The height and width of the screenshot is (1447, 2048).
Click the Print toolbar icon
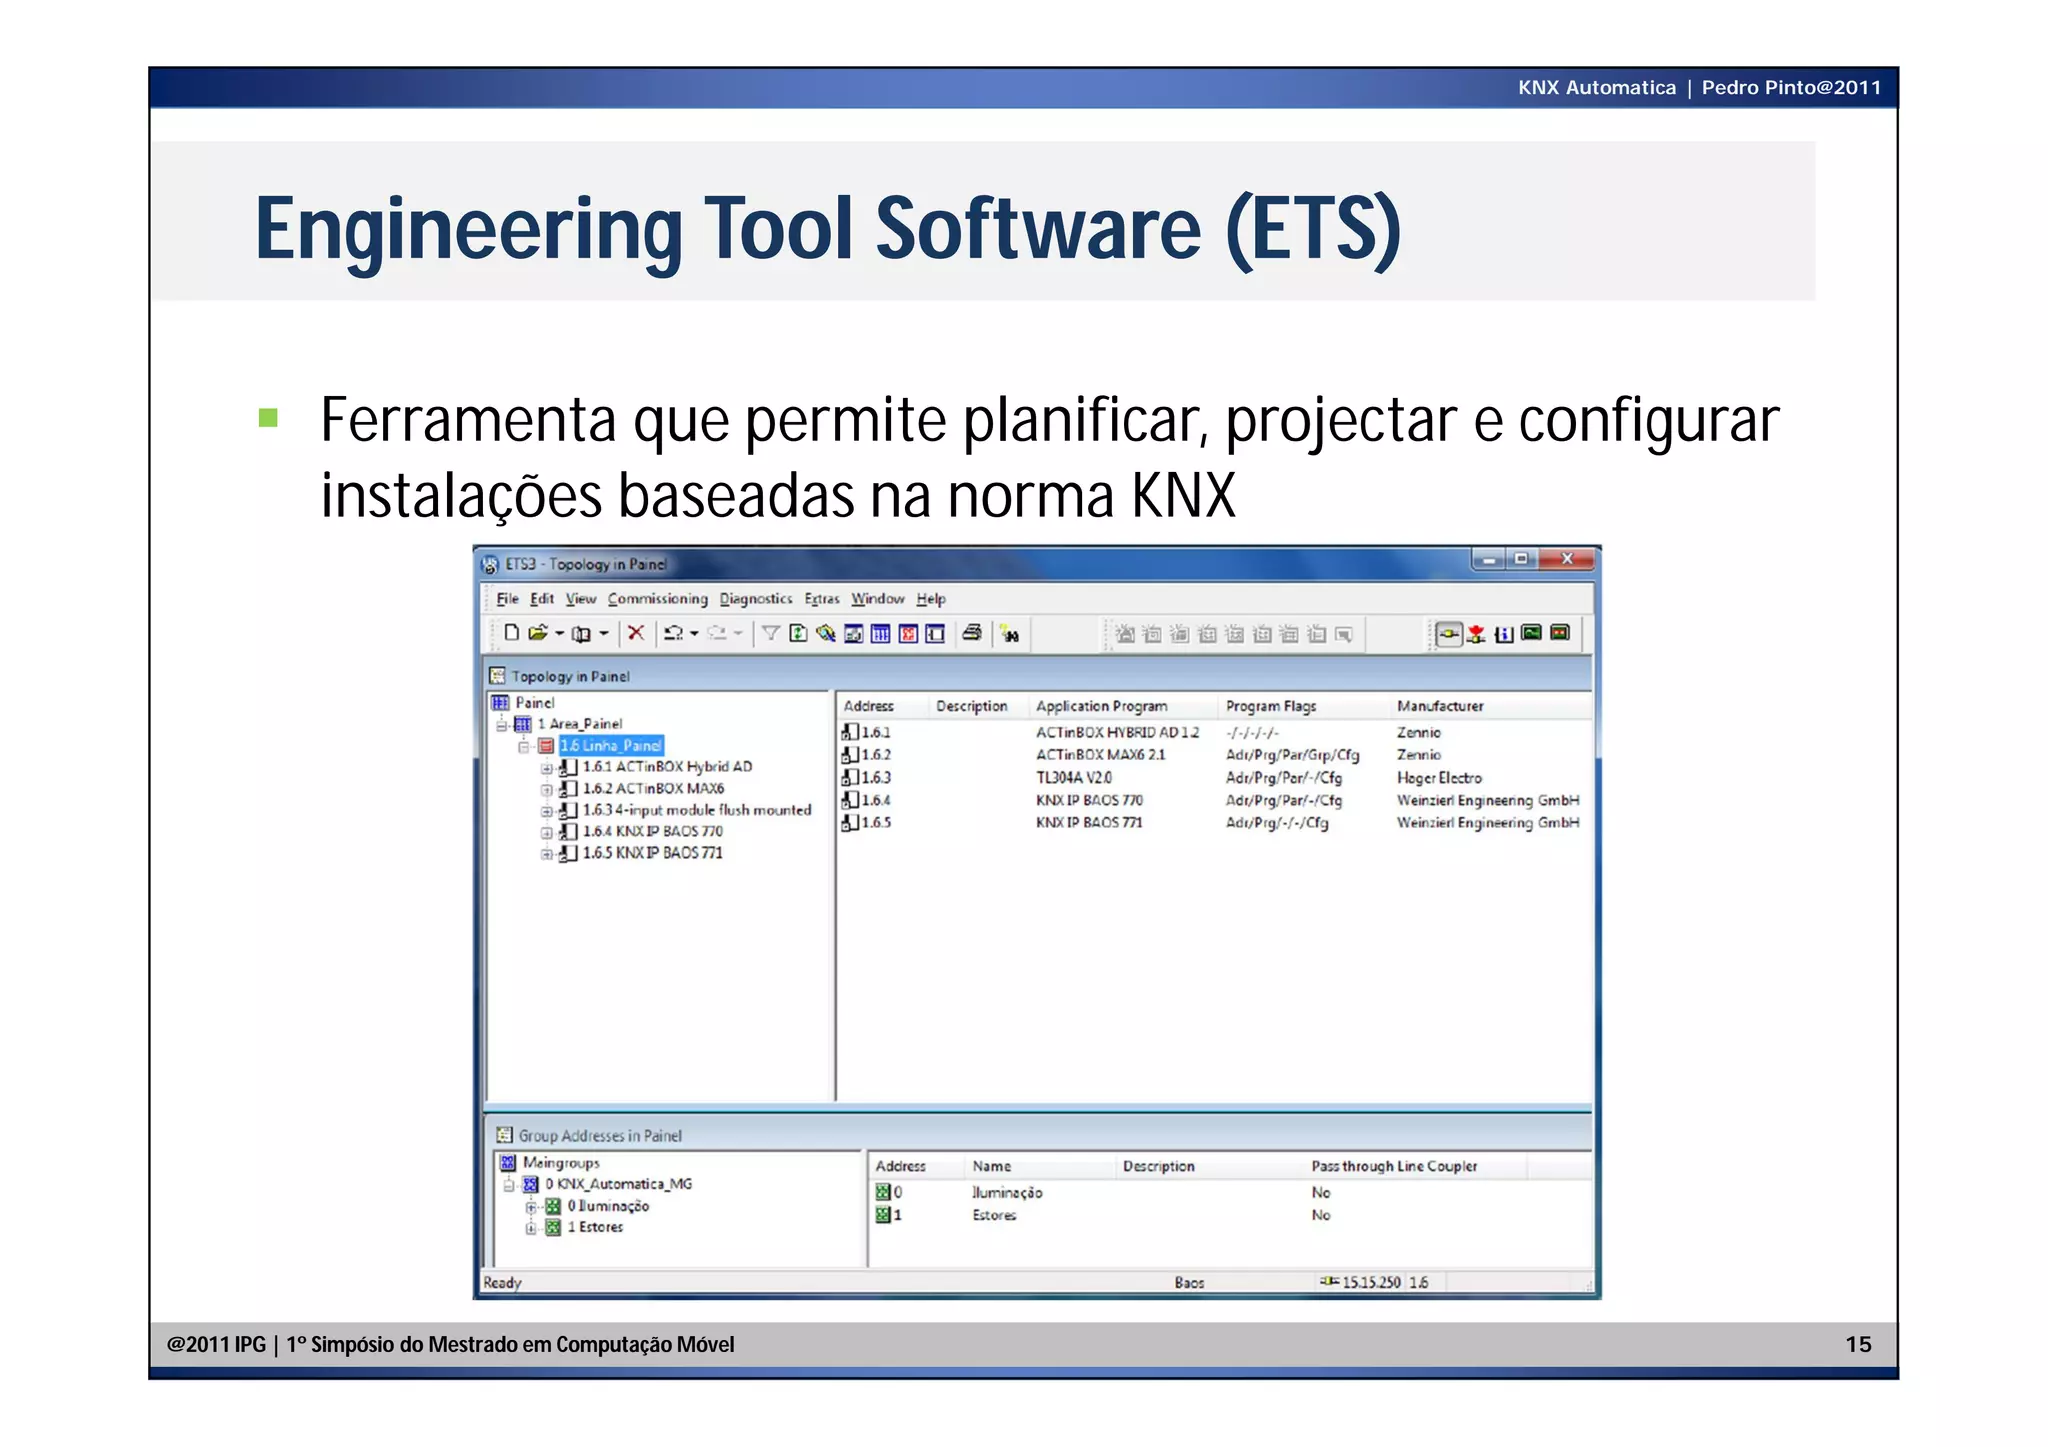tap(972, 633)
